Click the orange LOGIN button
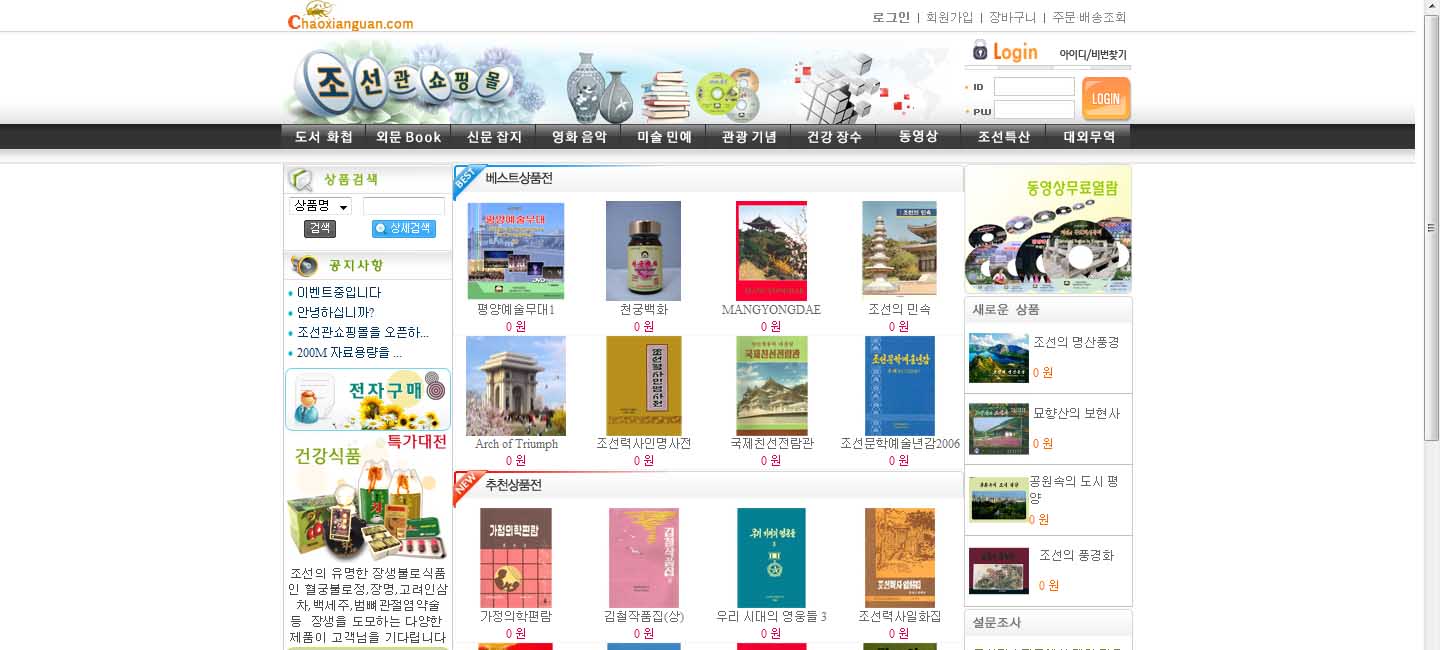This screenshot has width=1440, height=650. 1106,99
